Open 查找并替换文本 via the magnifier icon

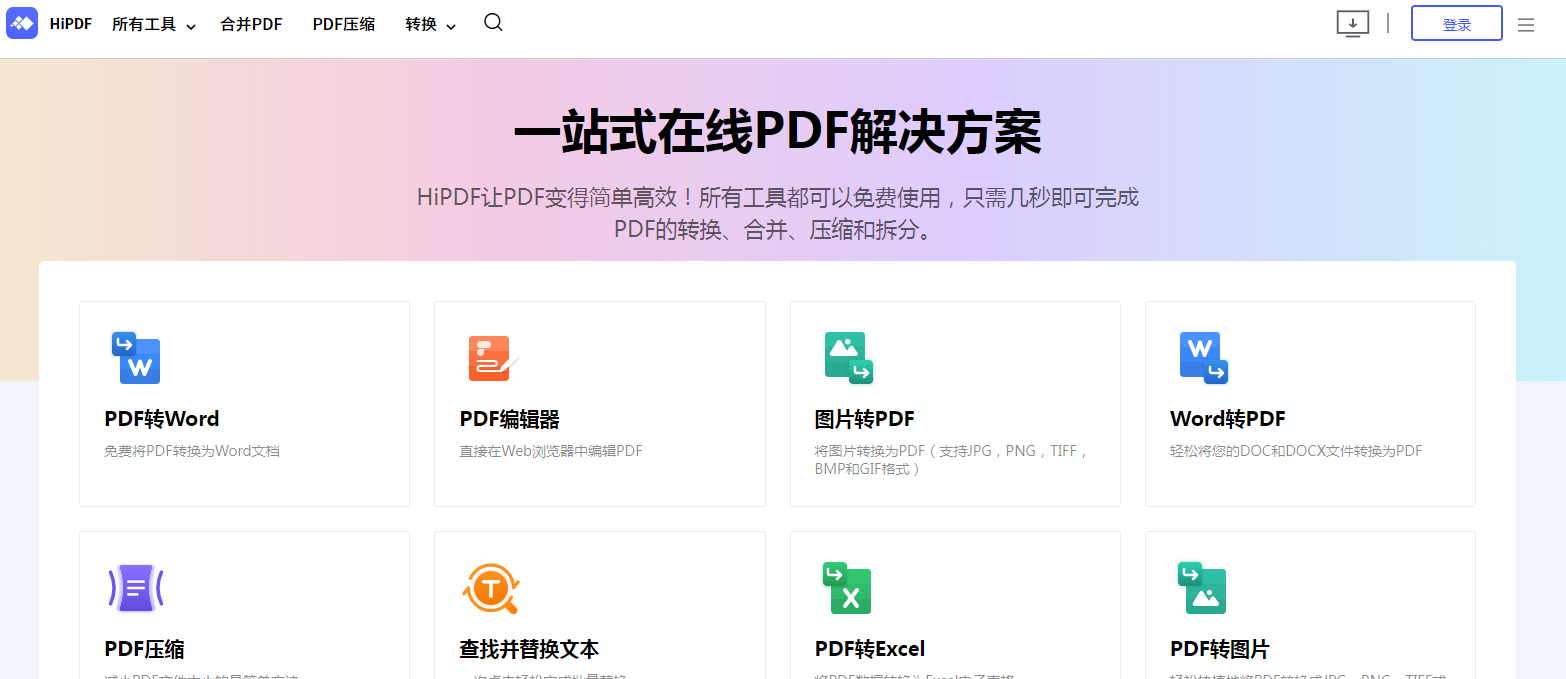pyautogui.click(x=490, y=588)
